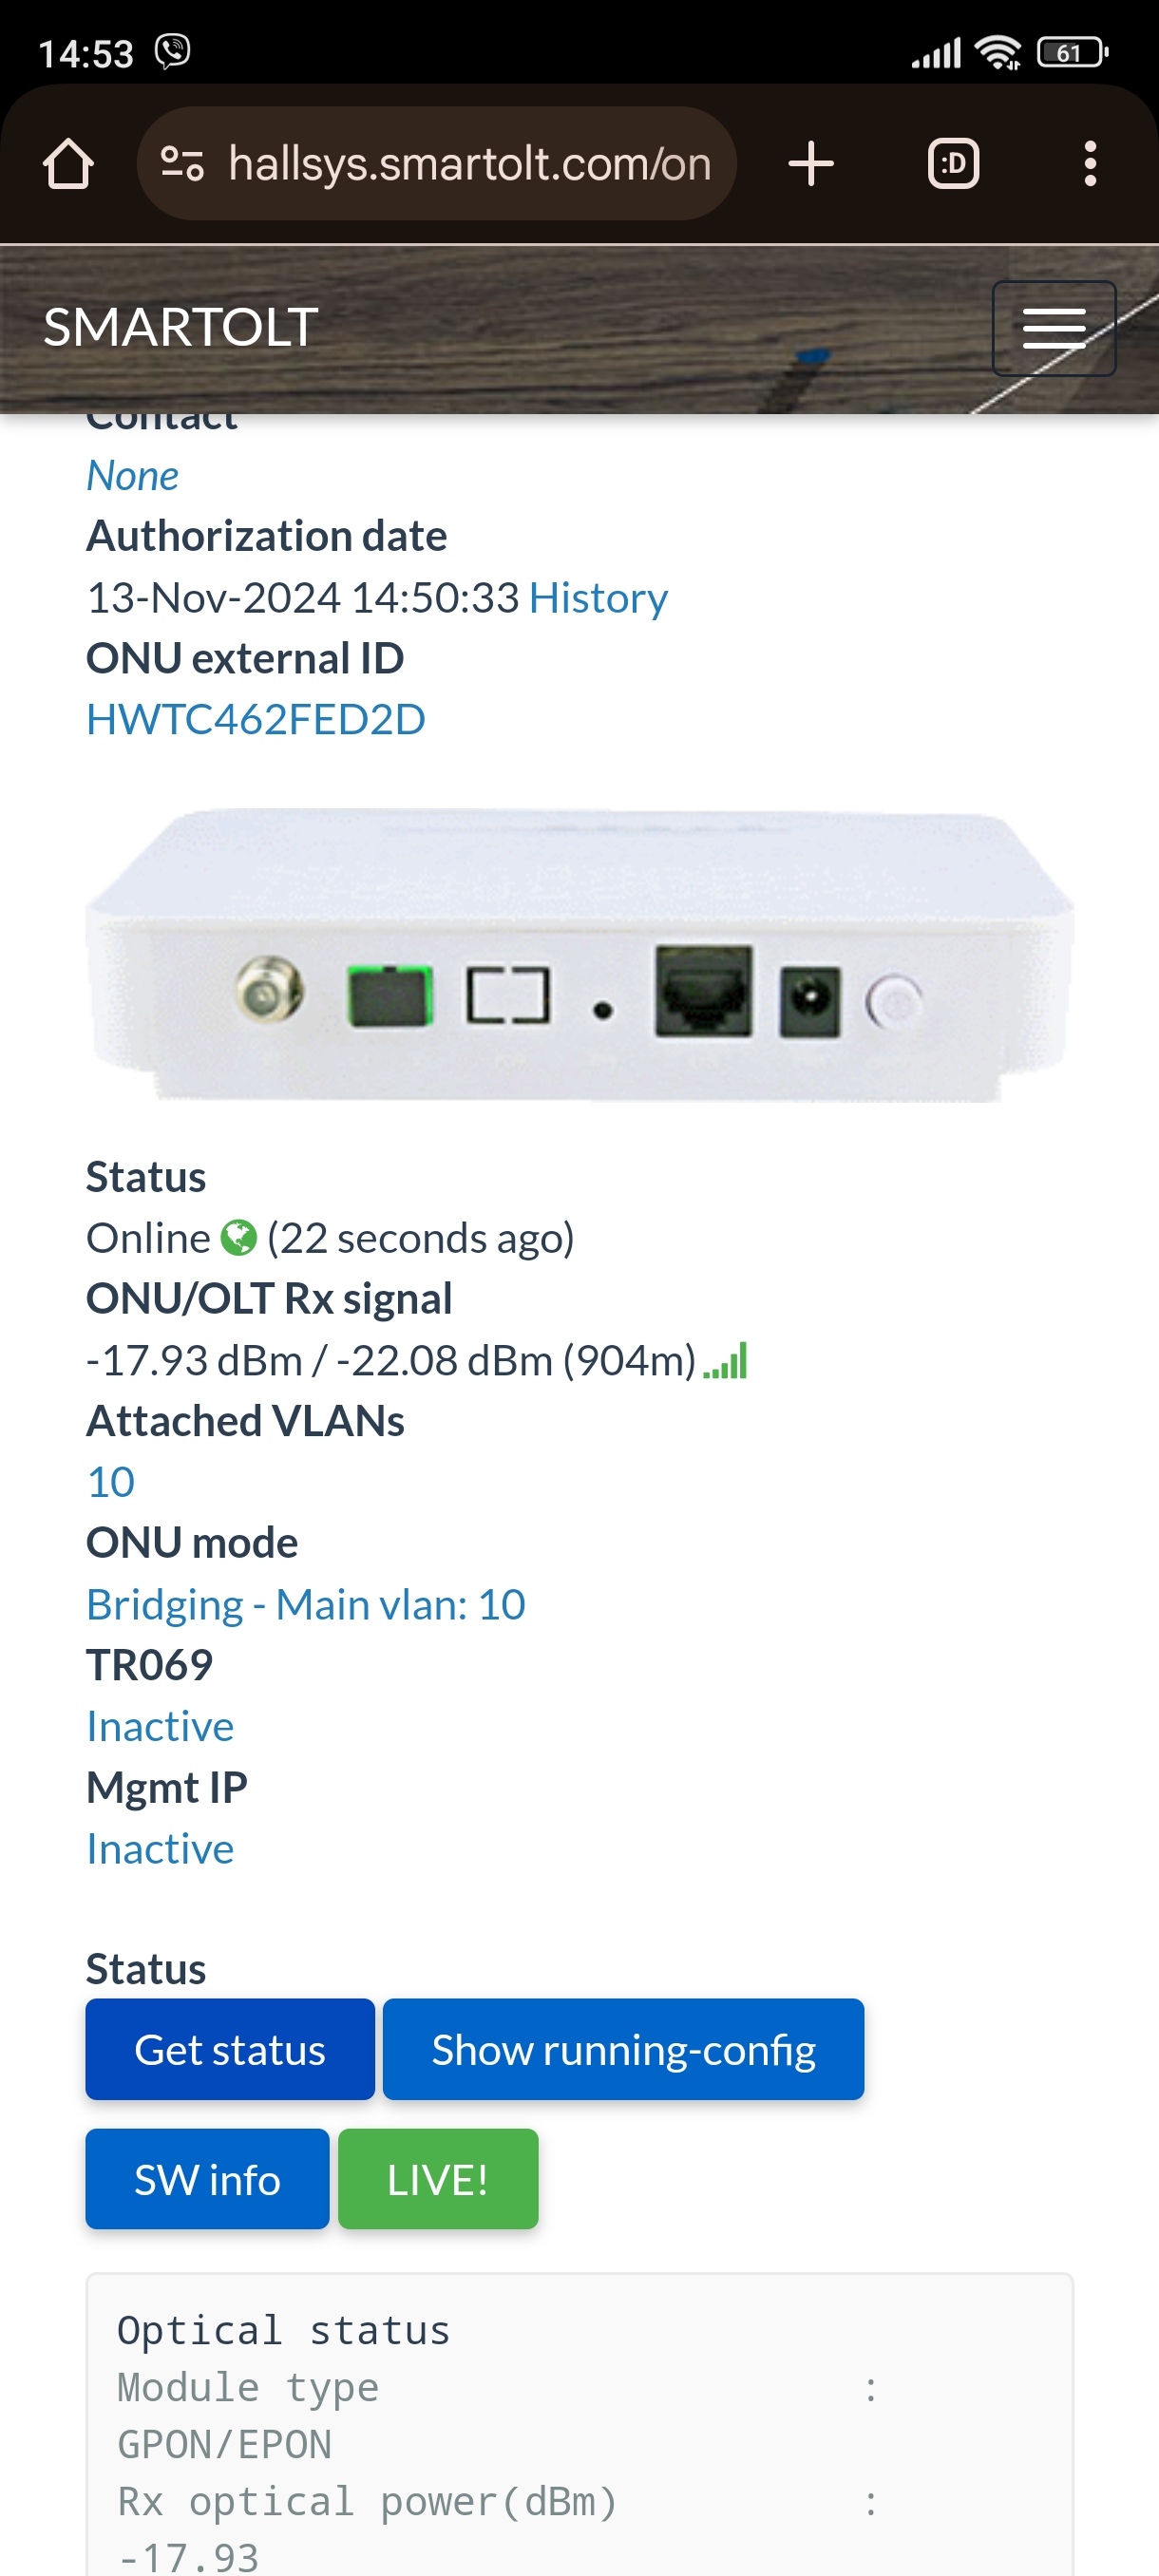1159x2576 pixels.
Task: Click the green signal strength bars icon
Action: [x=725, y=1361]
